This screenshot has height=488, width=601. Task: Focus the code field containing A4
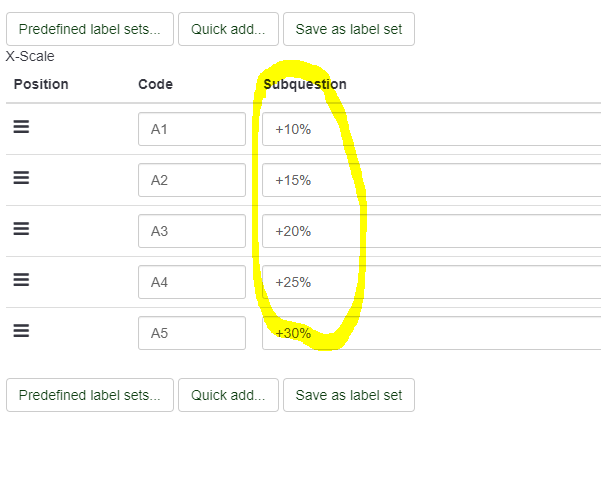(x=192, y=282)
